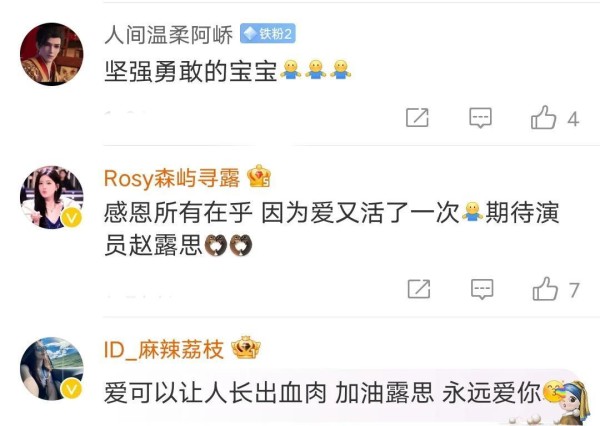Visit username link 人间温柔阿峤

pyautogui.click(x=168, y=35)
